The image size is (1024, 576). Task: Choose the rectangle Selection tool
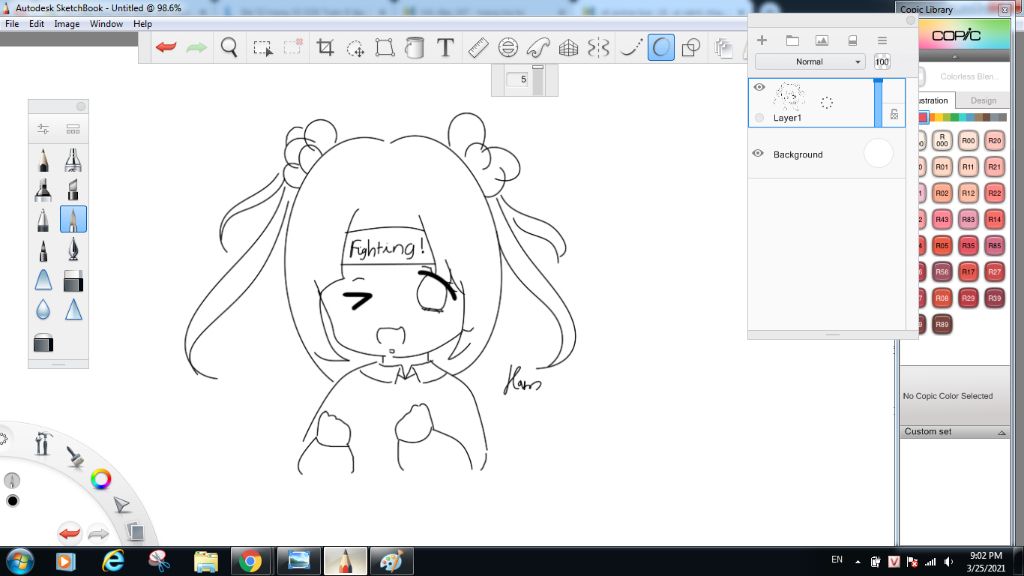[263, 48]
